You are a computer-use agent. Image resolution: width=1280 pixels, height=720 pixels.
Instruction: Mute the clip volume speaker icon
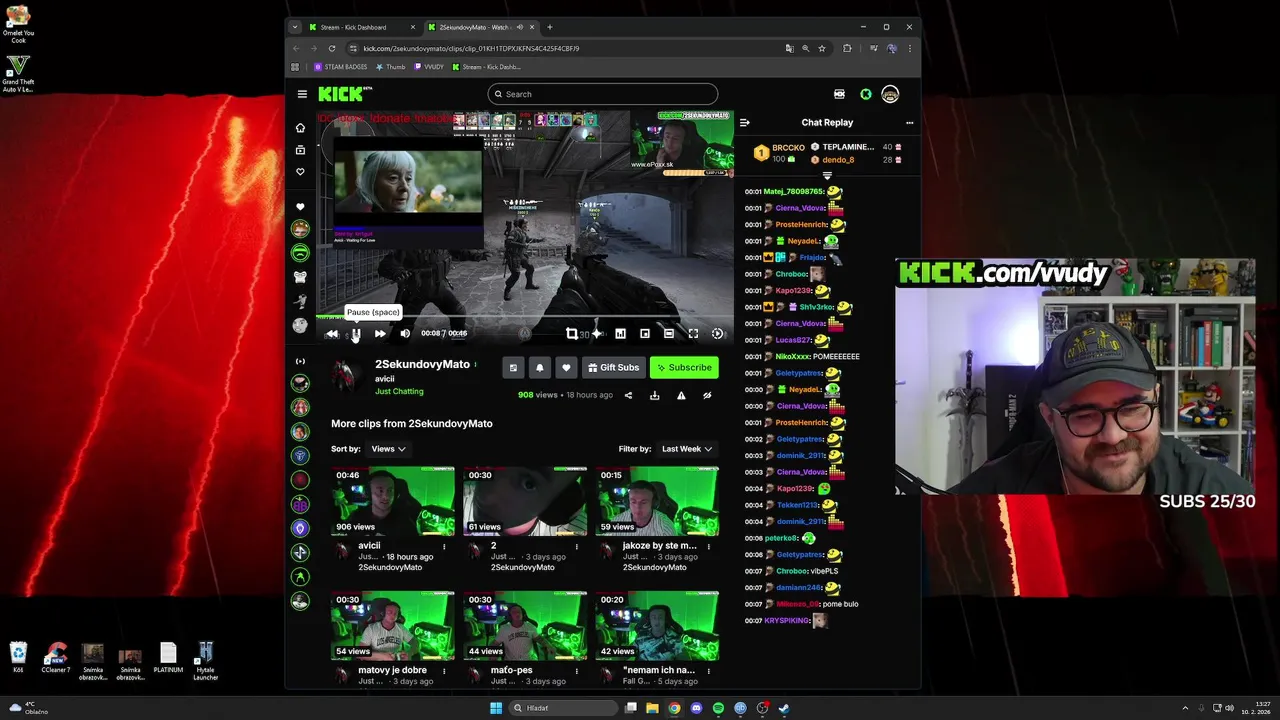tap(405, 334)
